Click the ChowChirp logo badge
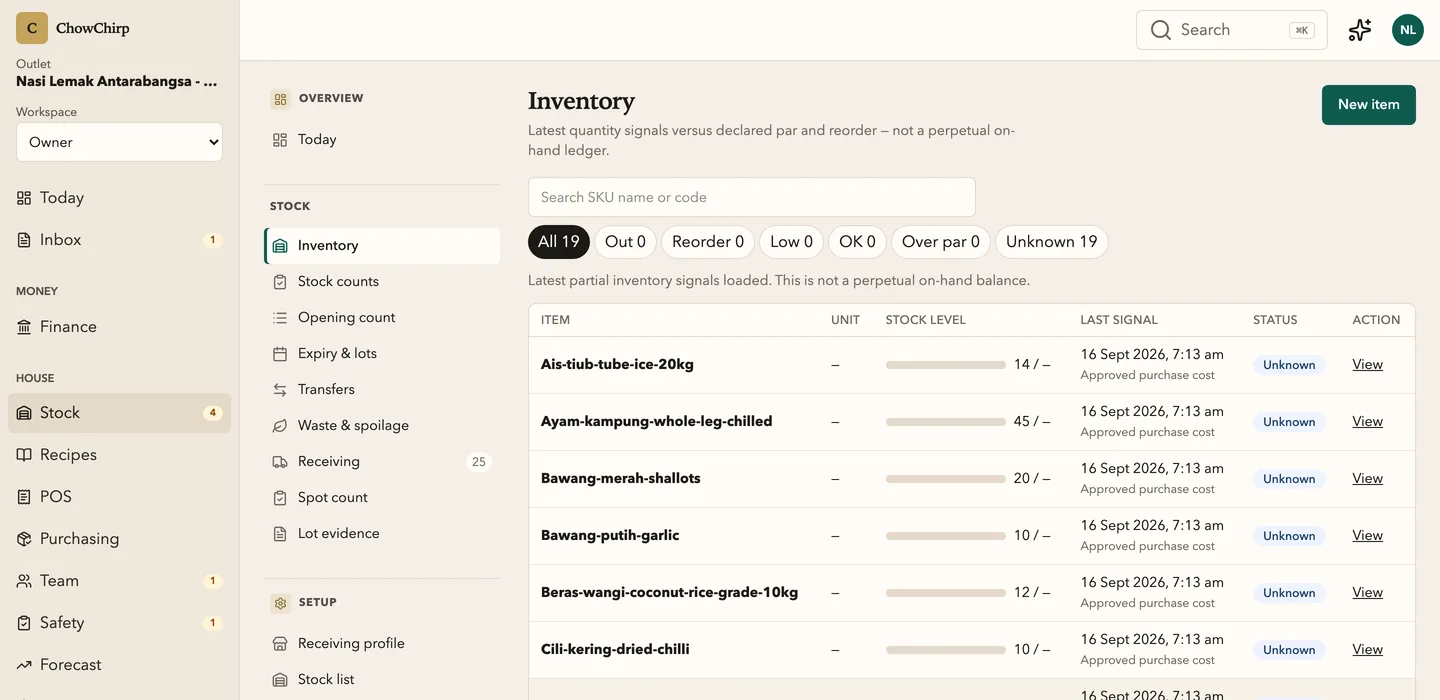Image resolution: width=1440 pixels, height=700 pixels. [32, 28]
